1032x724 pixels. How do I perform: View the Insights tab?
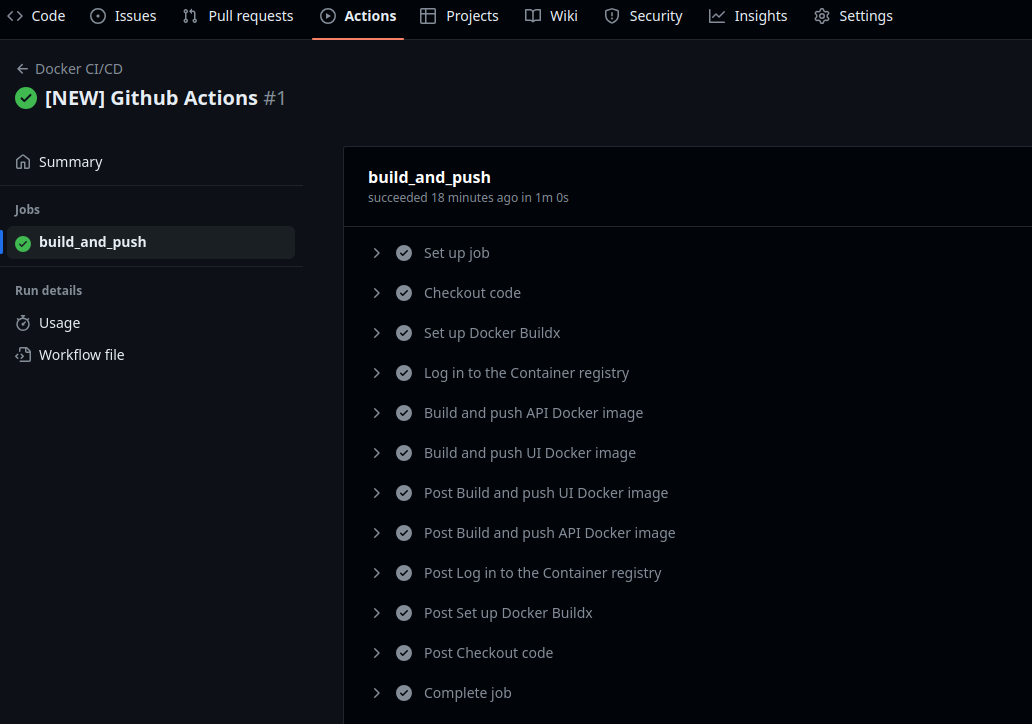click(x=748, y=16)
